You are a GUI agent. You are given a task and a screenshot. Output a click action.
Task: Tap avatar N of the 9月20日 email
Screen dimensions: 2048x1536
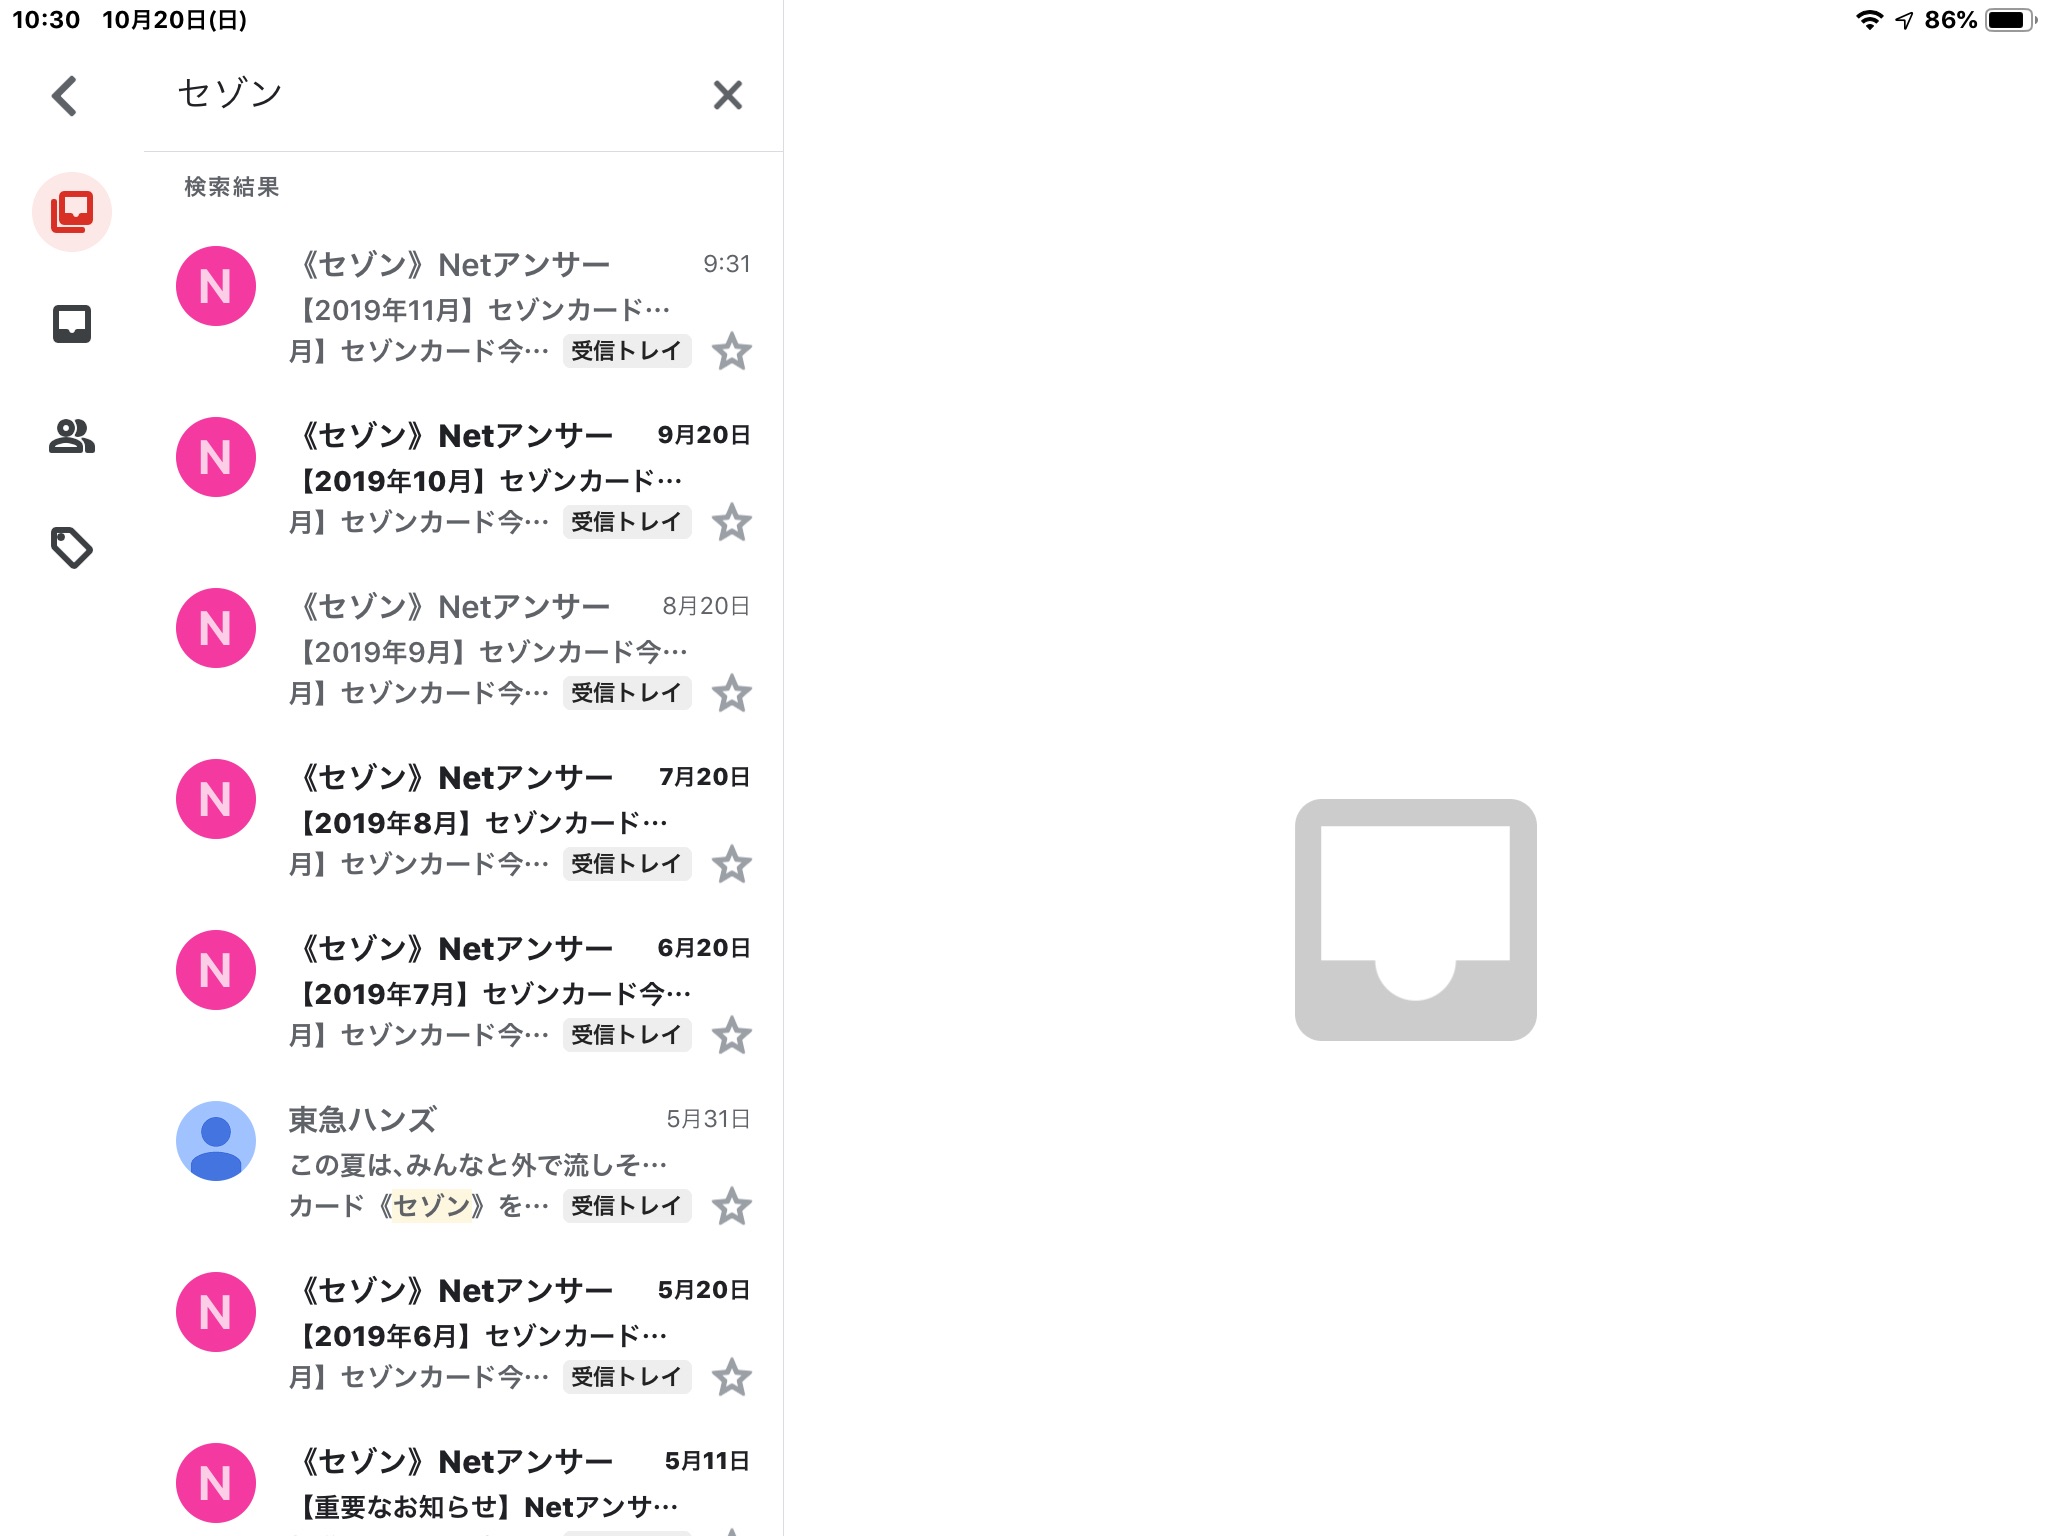tap(216, 457)
